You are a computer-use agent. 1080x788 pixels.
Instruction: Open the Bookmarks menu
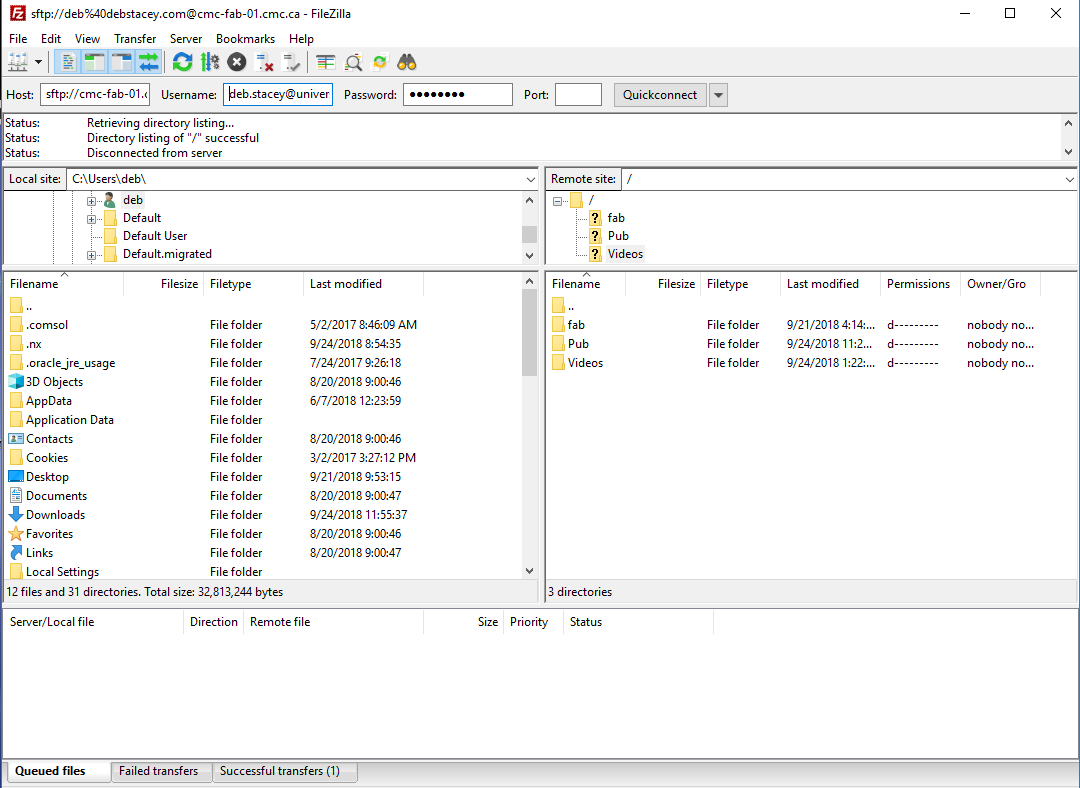[245, 39]
